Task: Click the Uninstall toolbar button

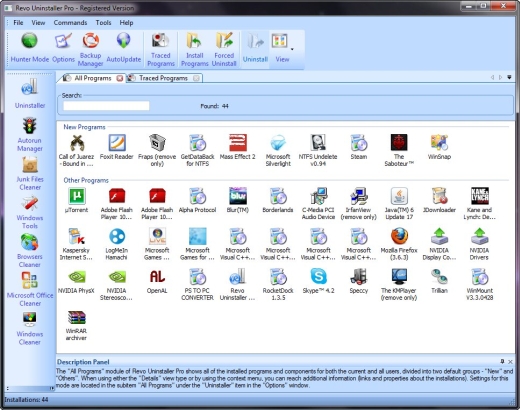Action: (x=255, y=48)
